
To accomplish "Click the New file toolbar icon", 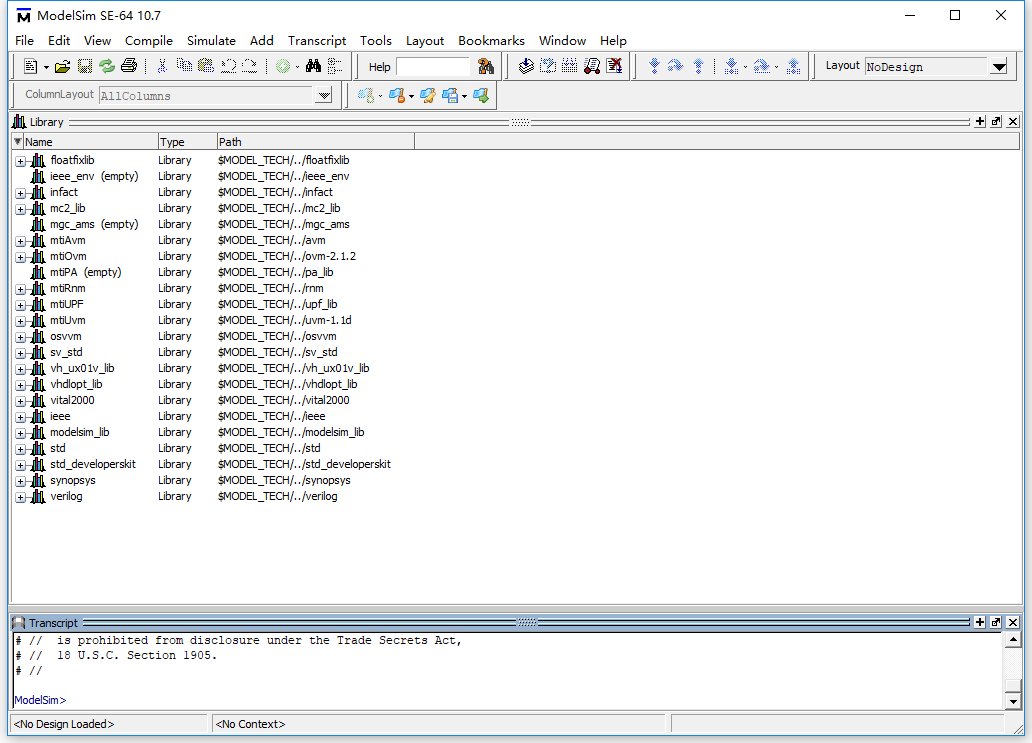I will [x=30, y=66].
